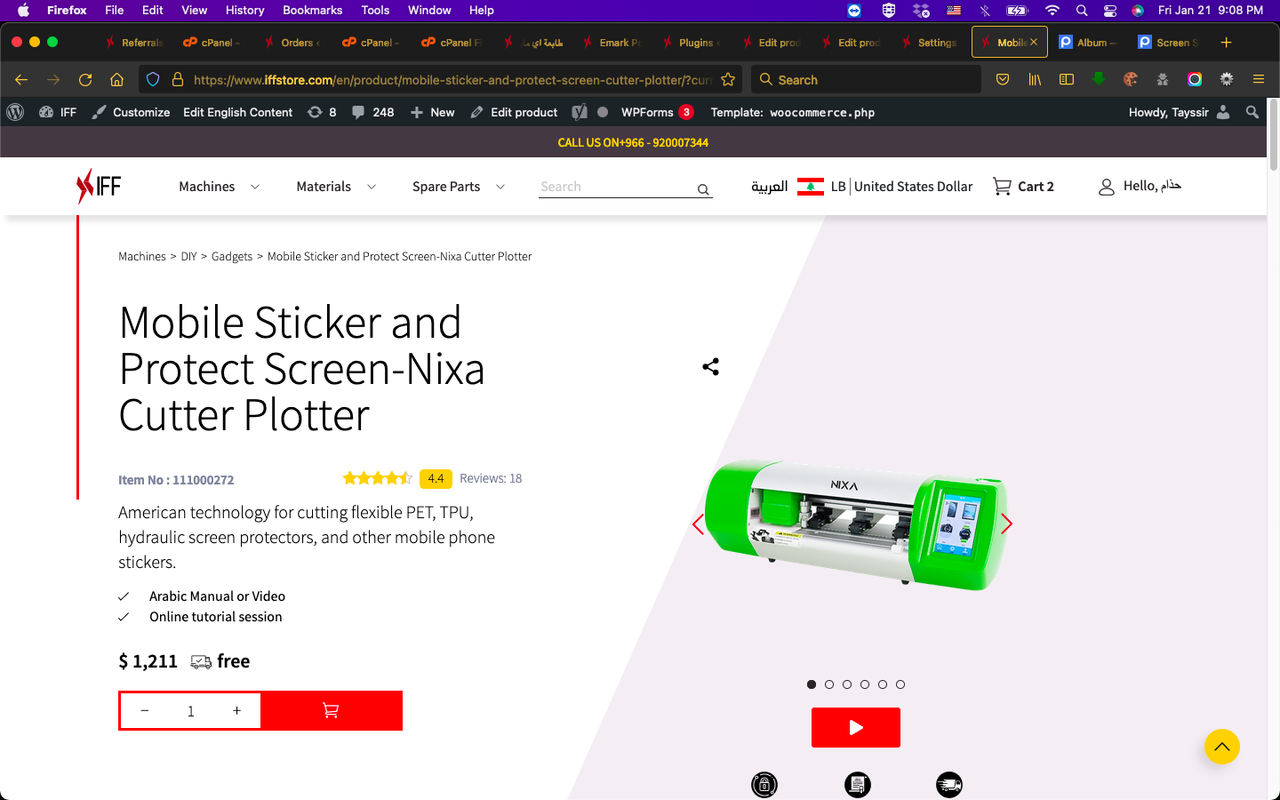Click the yellow scroll to top button
The image size is (1280, 800).
[1221, 745]
